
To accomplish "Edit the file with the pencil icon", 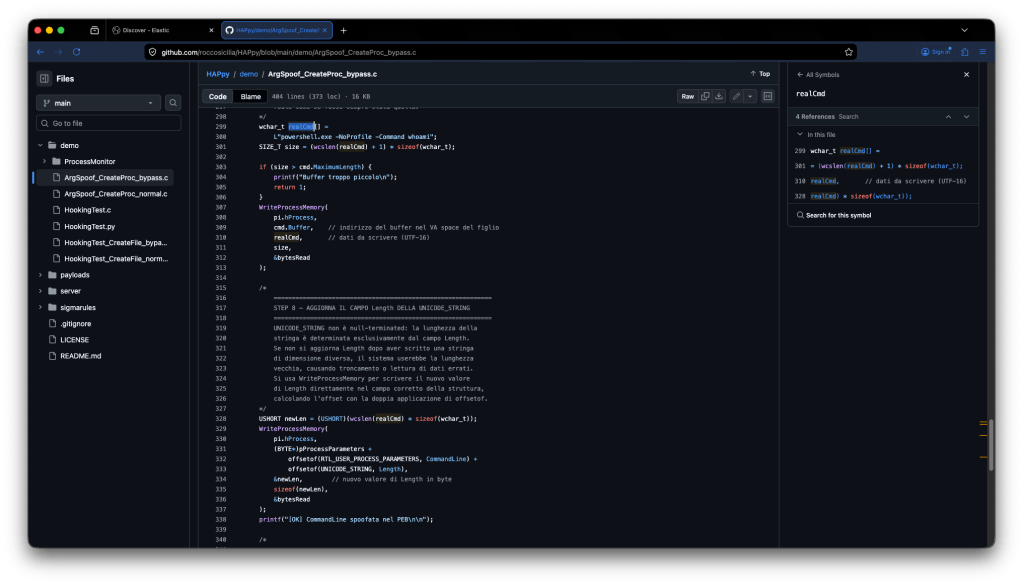I will pos(735,96).
